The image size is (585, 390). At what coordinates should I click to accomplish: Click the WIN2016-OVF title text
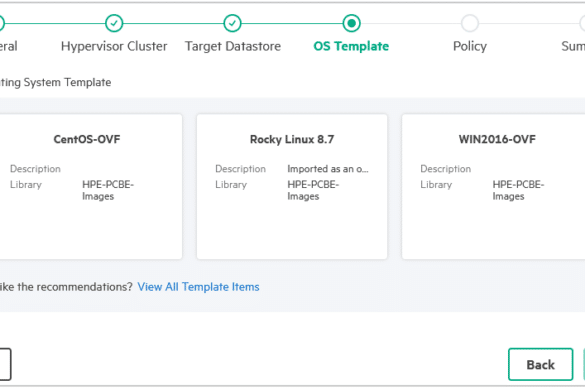point(497,139)
